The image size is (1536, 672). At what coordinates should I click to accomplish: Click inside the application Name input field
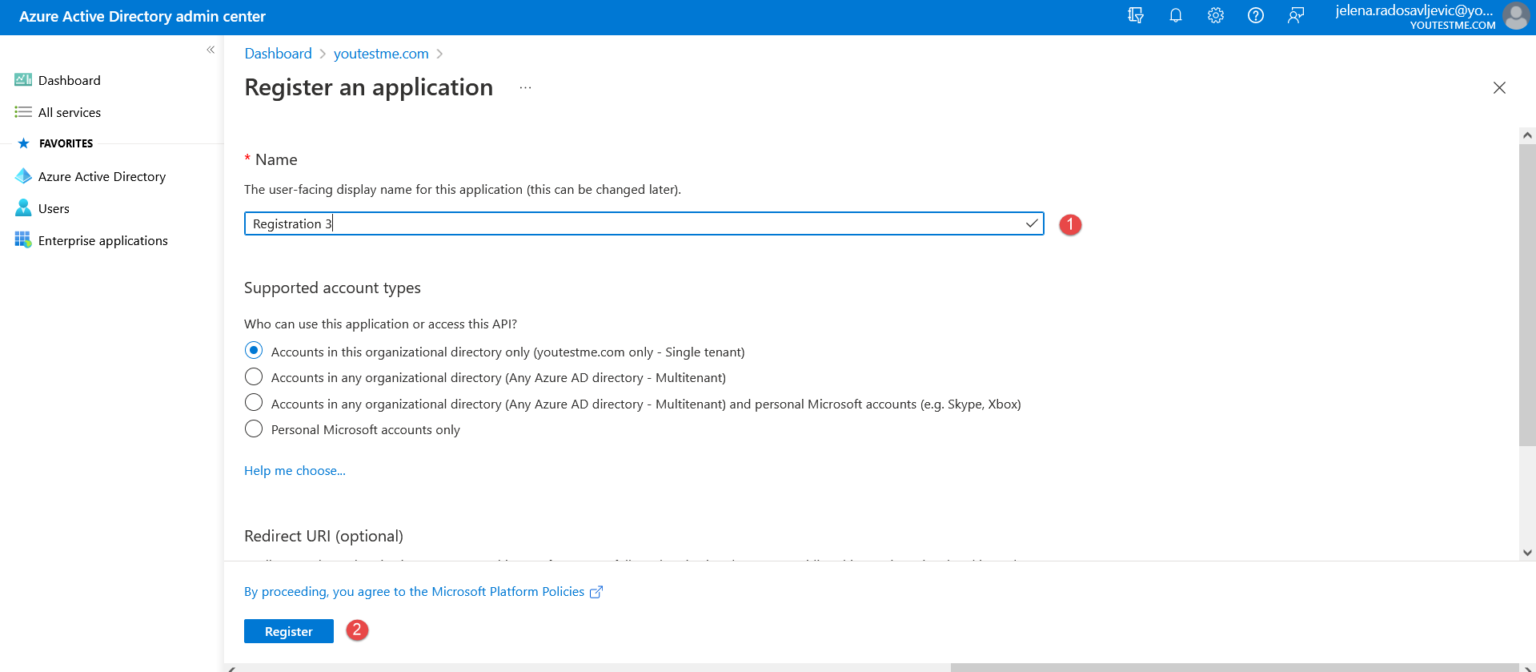[x=640, y=223]
